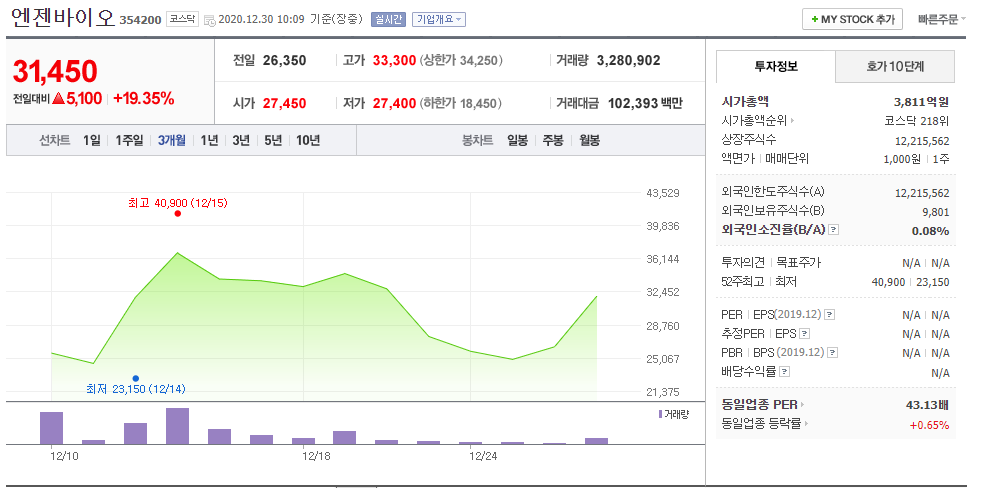Click the current price 31,450

point(55,71)
